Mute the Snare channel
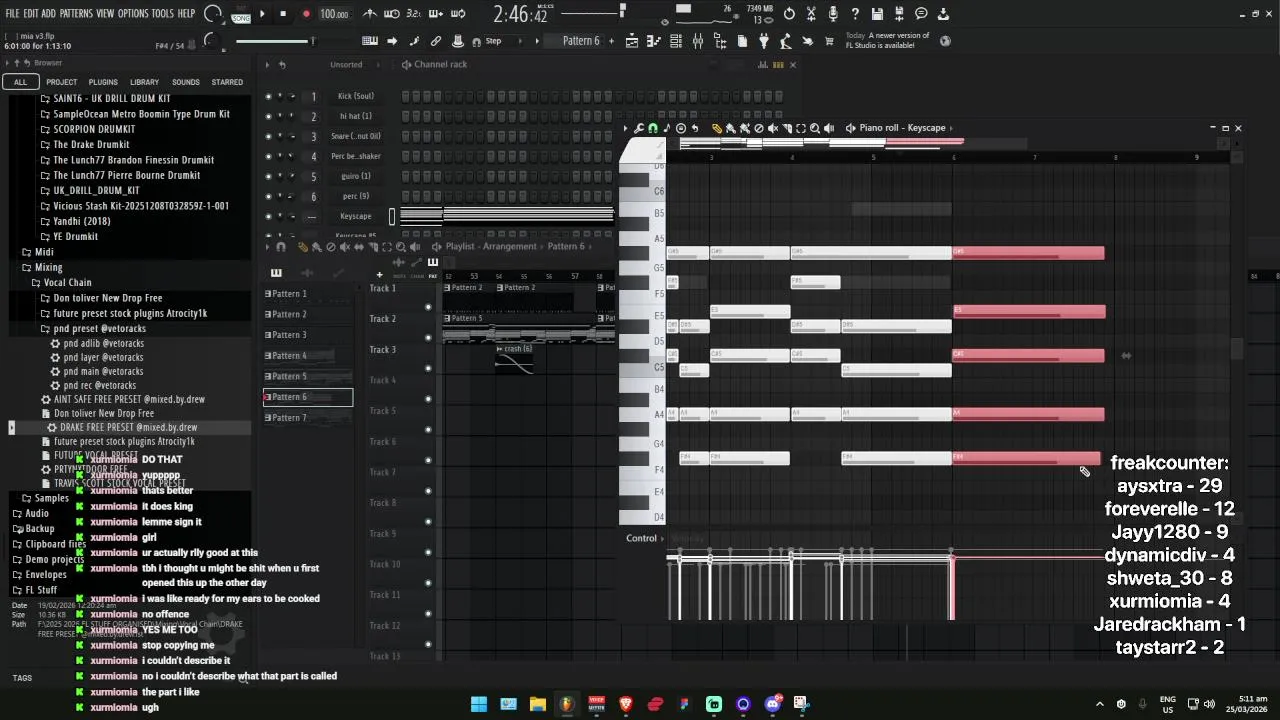This screenshot has width=1280, height=720. 268,136
